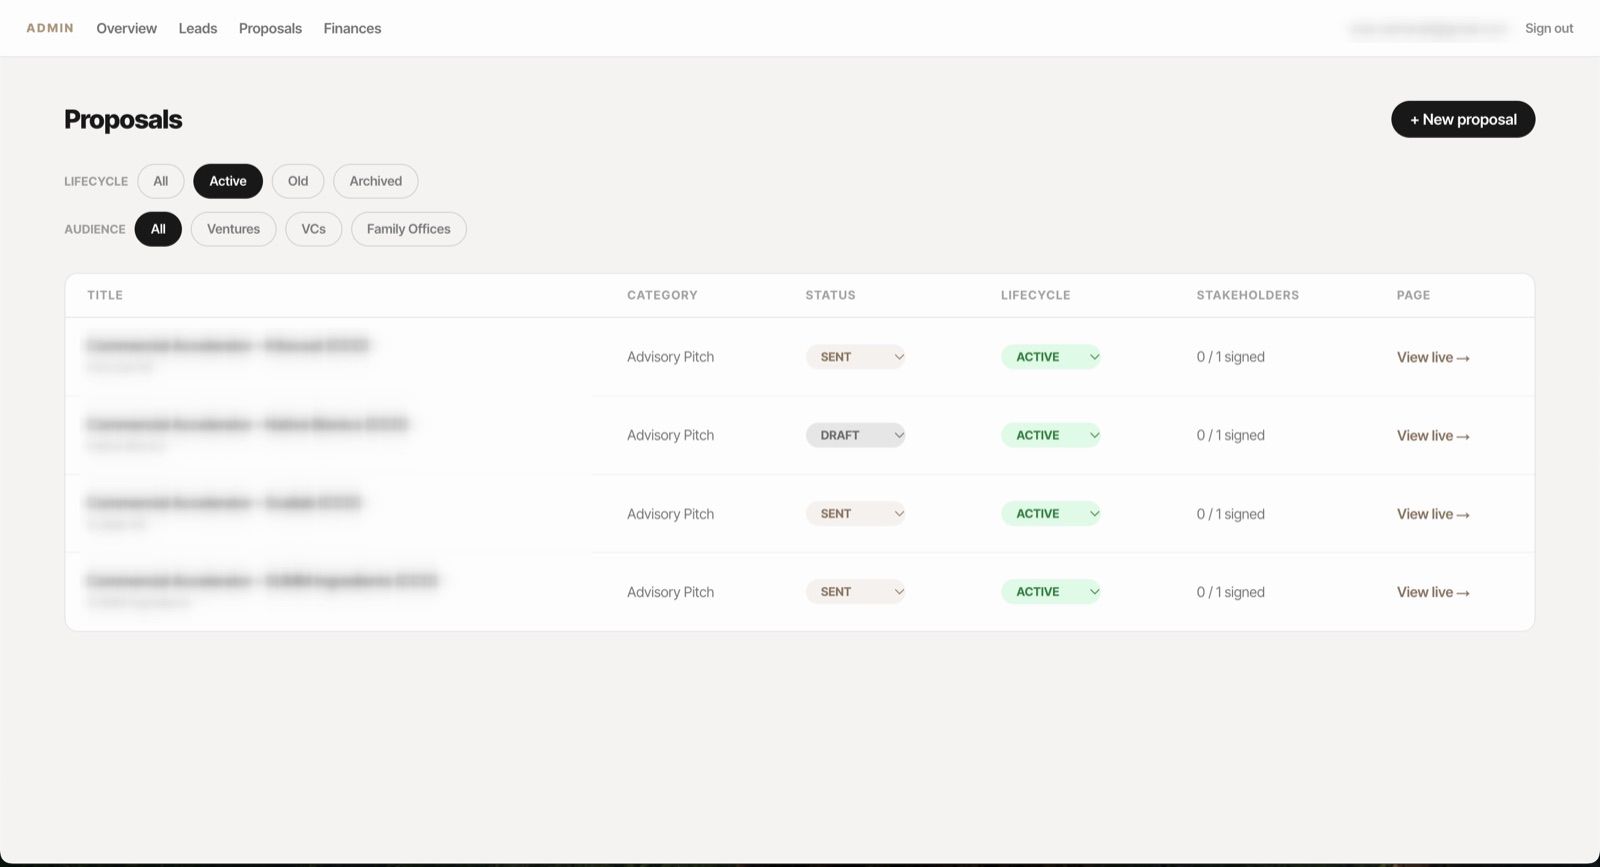Open the Finances nav item
Screen dimensions: 1600x867
[x=352, y=28]
